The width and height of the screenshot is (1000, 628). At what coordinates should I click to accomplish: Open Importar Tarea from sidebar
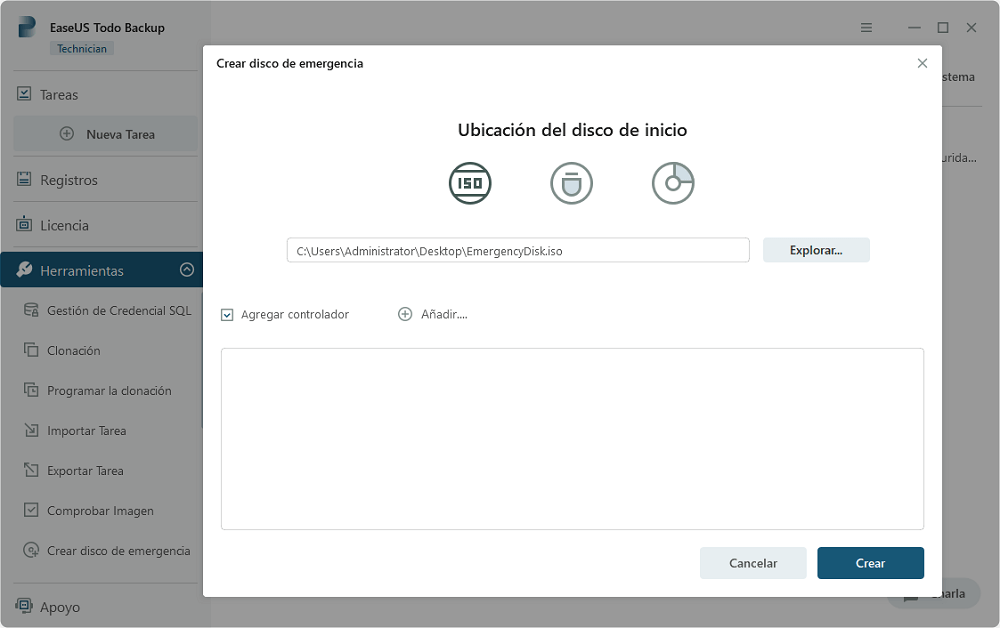[86, 431]
